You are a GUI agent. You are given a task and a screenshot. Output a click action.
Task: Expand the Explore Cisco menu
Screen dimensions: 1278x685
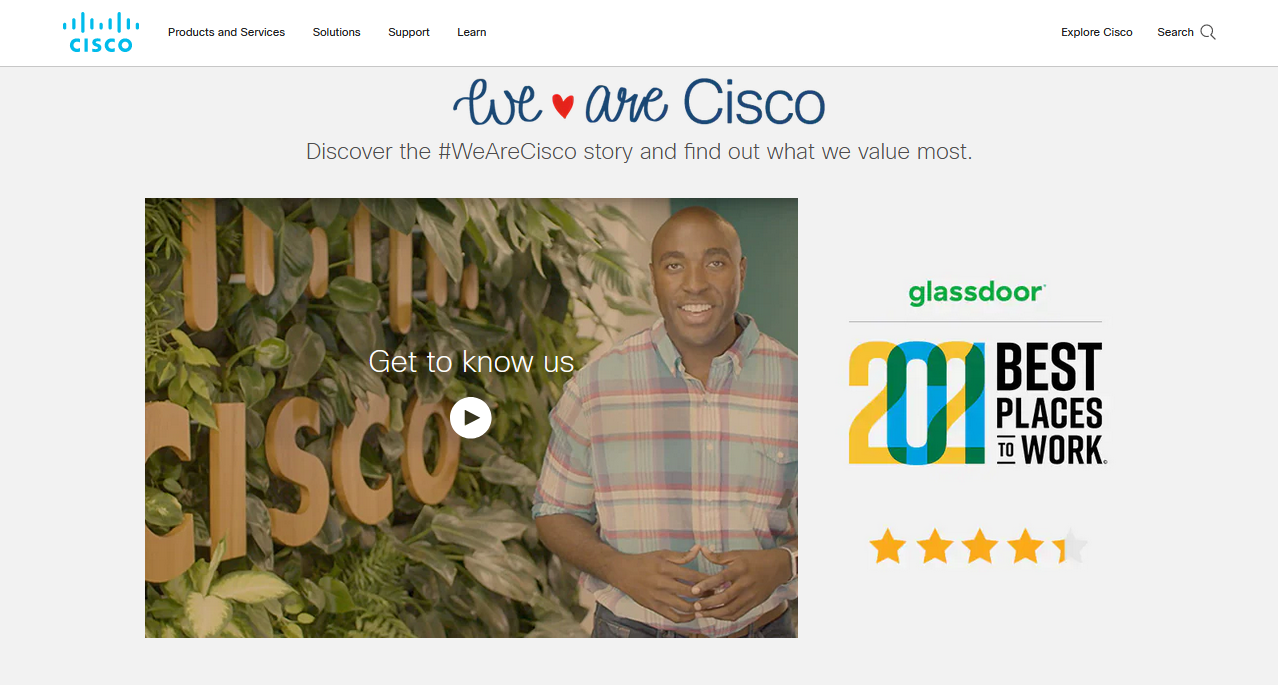point(1096,32)
